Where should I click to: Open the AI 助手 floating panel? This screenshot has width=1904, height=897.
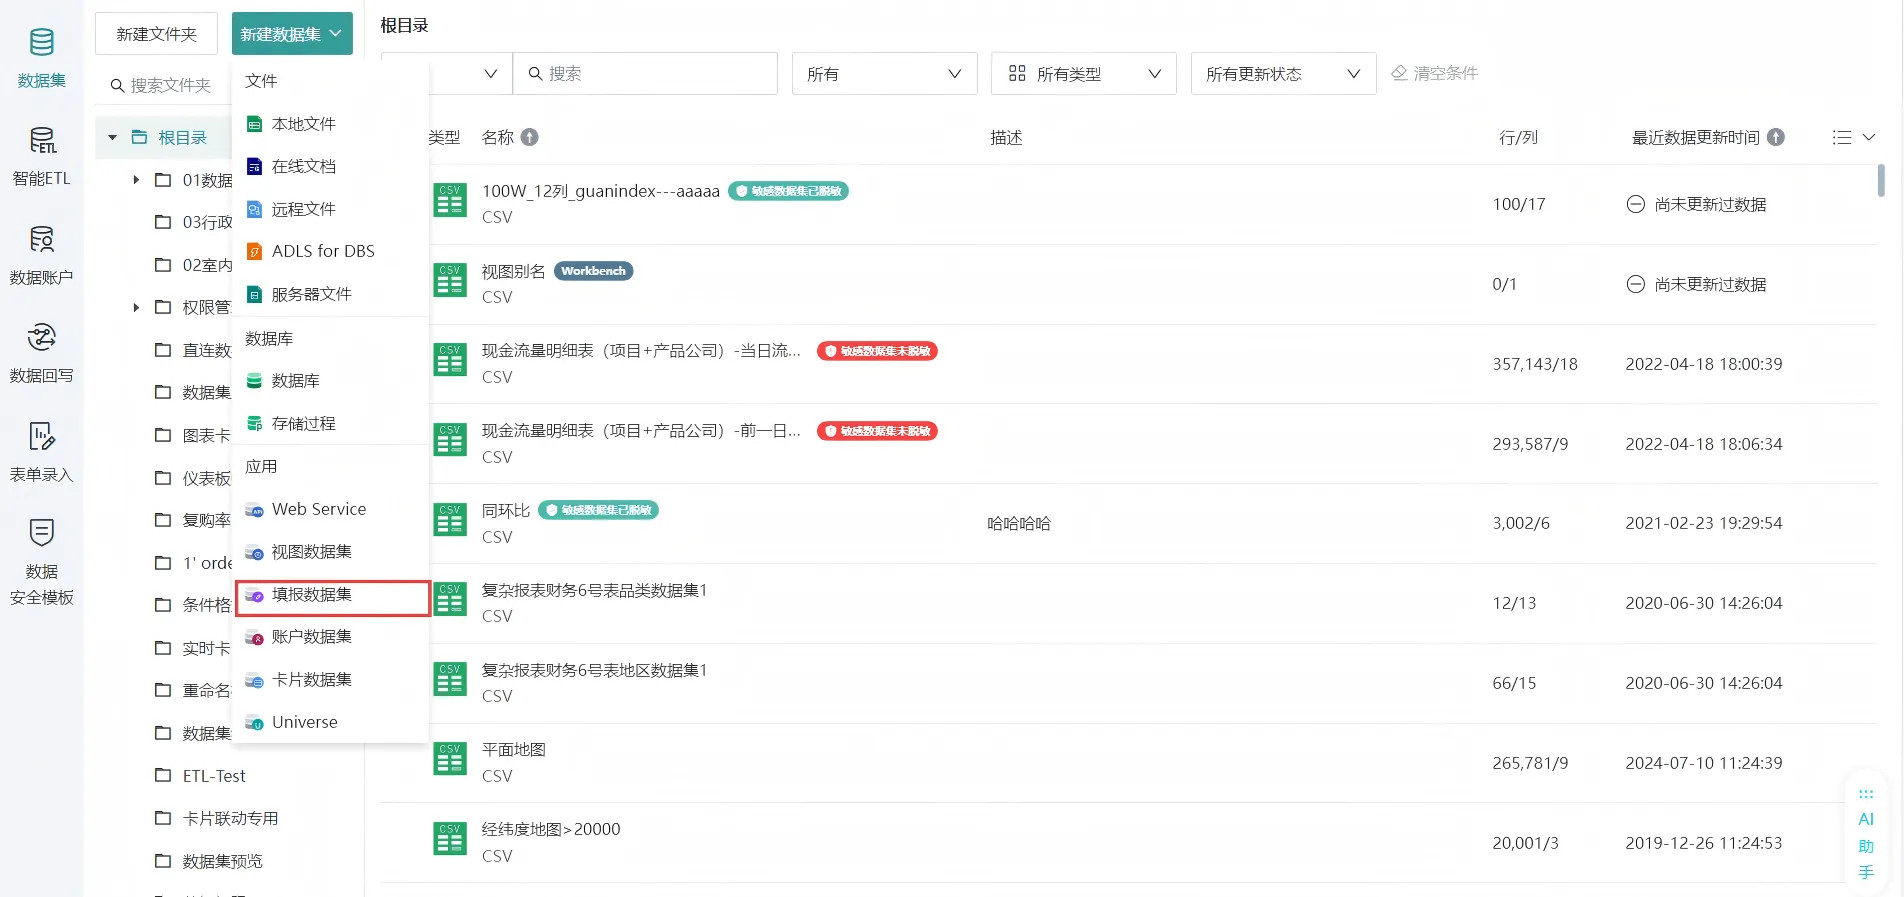[x=1865, y=832]
